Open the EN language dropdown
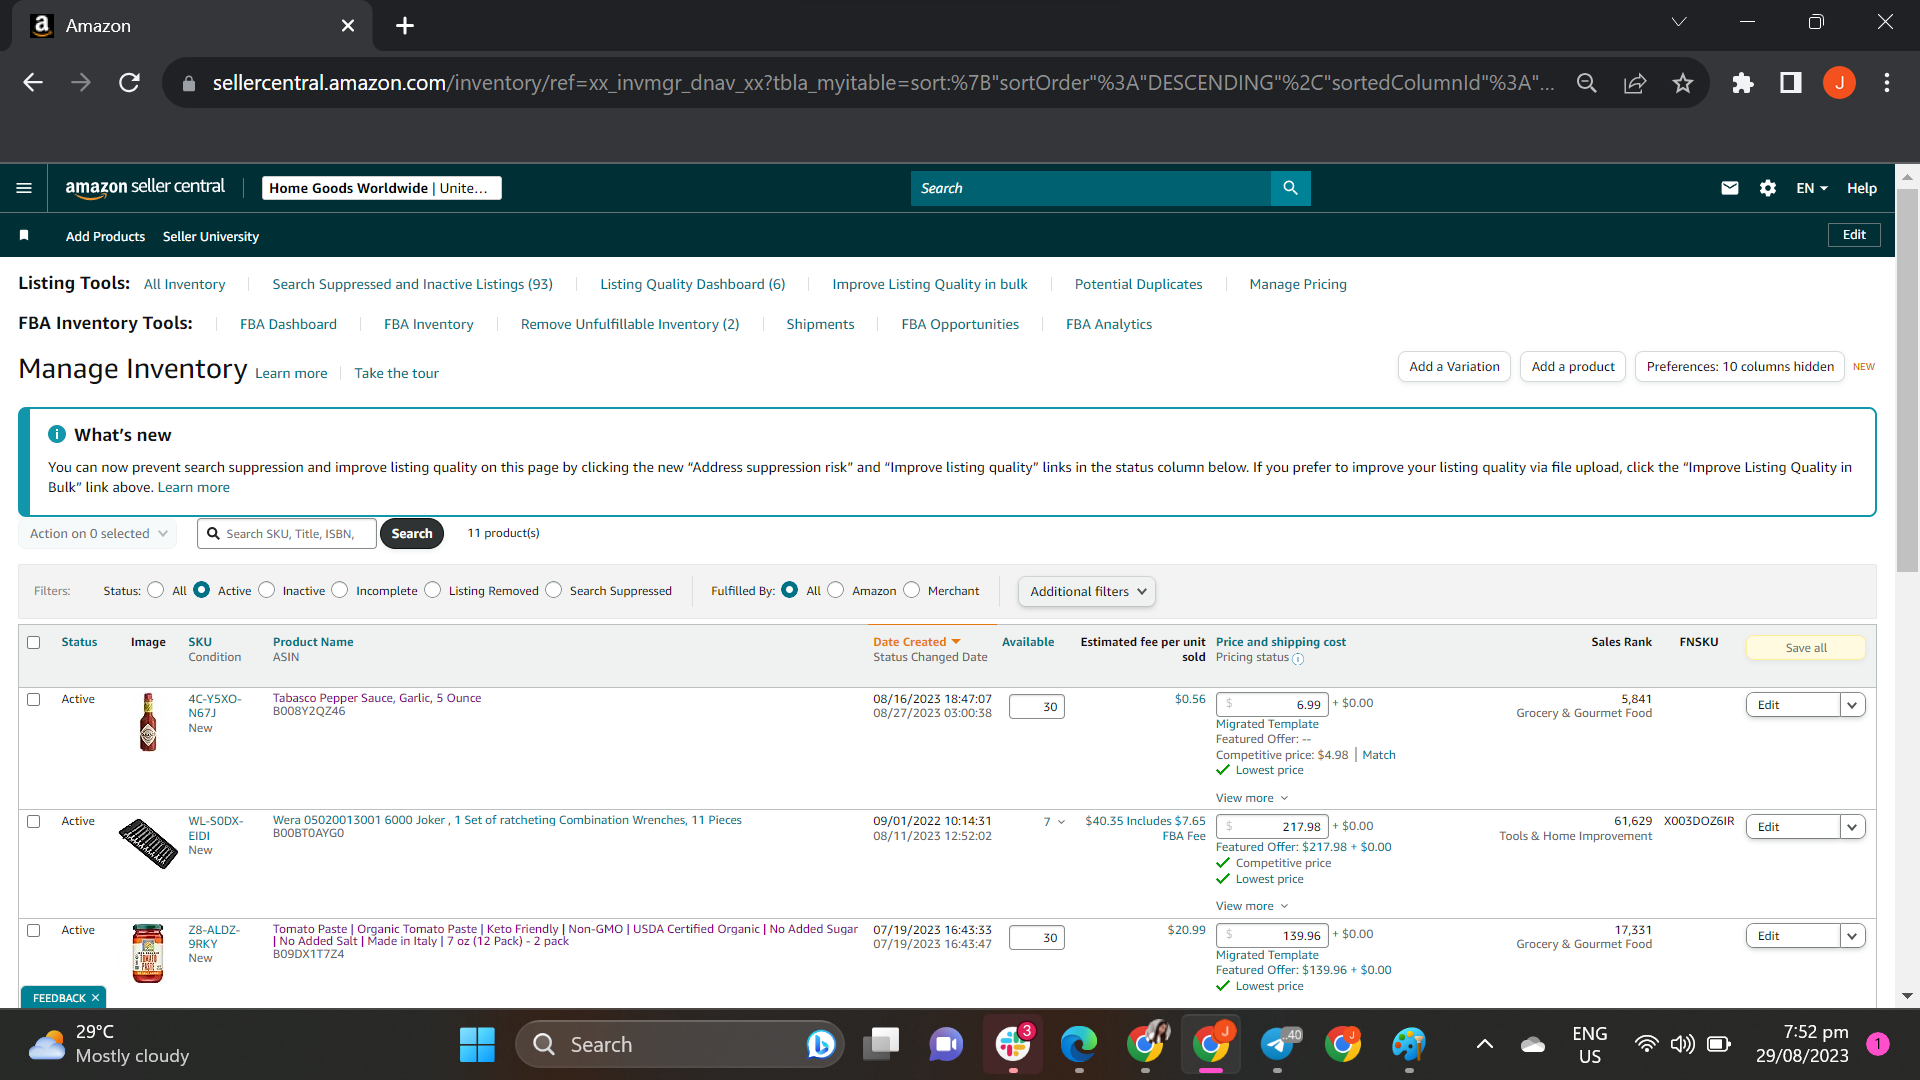Image resolution: width=1920 pixels, height=1080 pixels. tap(1812, 188)
